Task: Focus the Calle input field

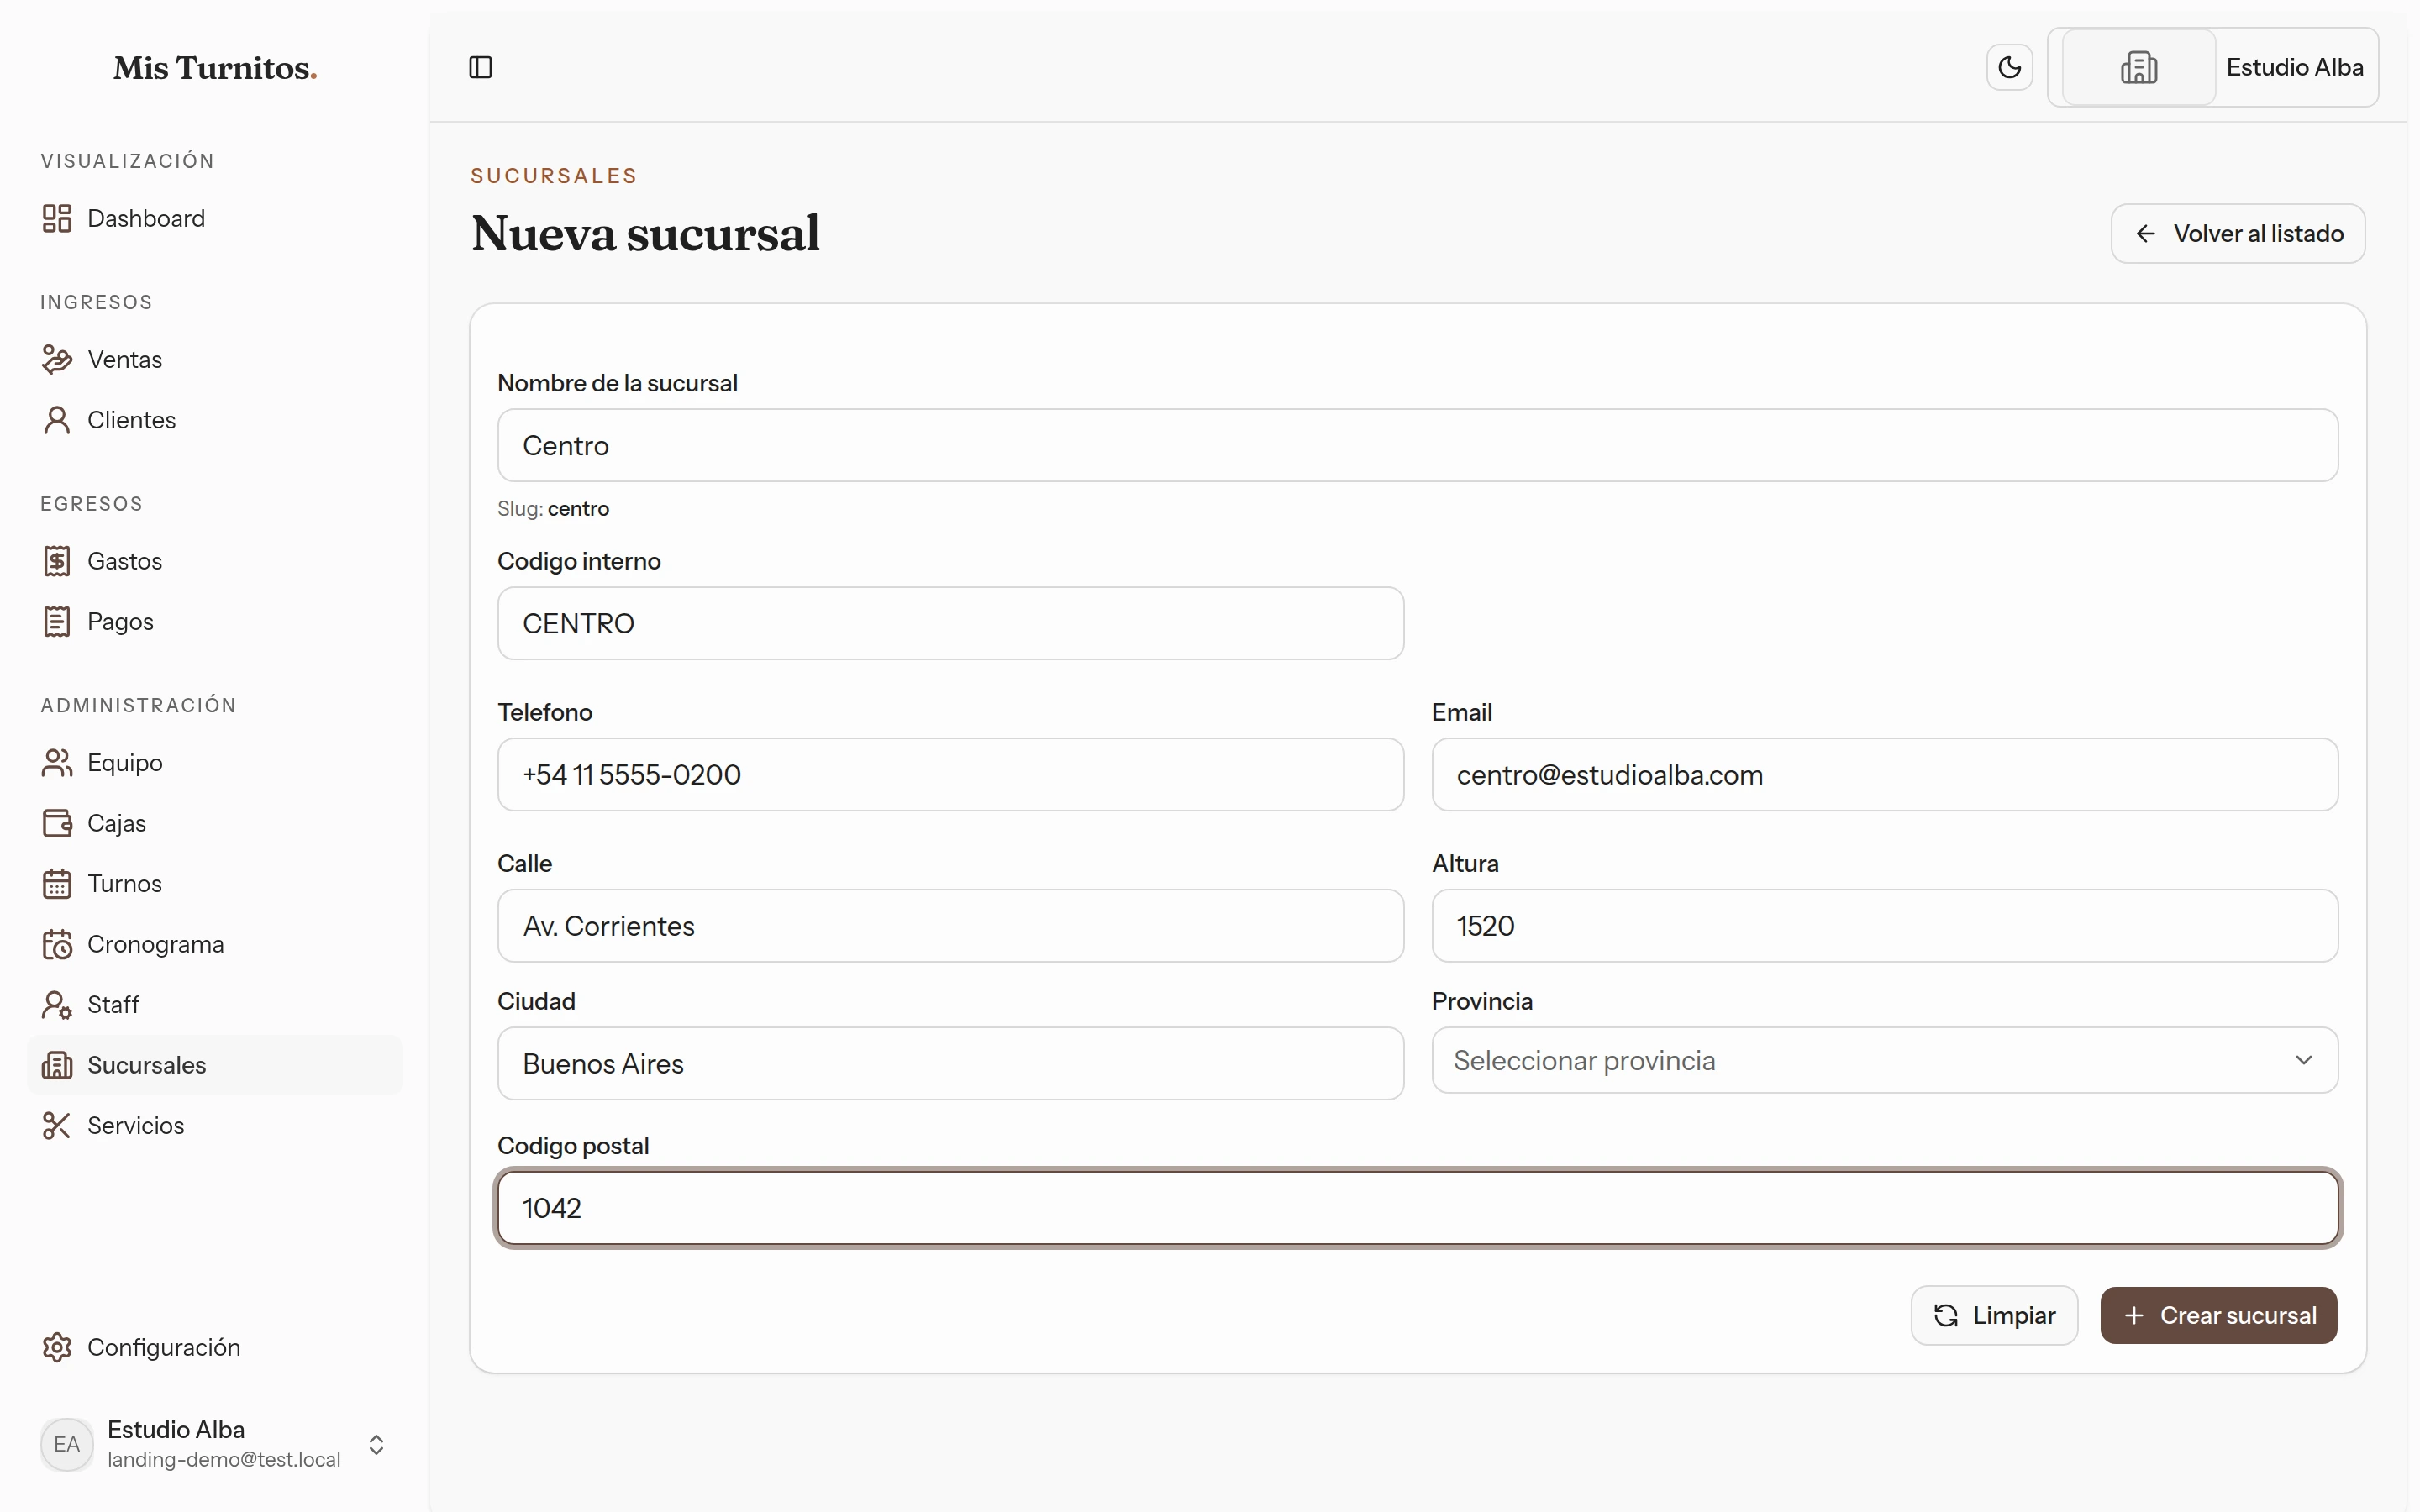Action: coord(950,925)
